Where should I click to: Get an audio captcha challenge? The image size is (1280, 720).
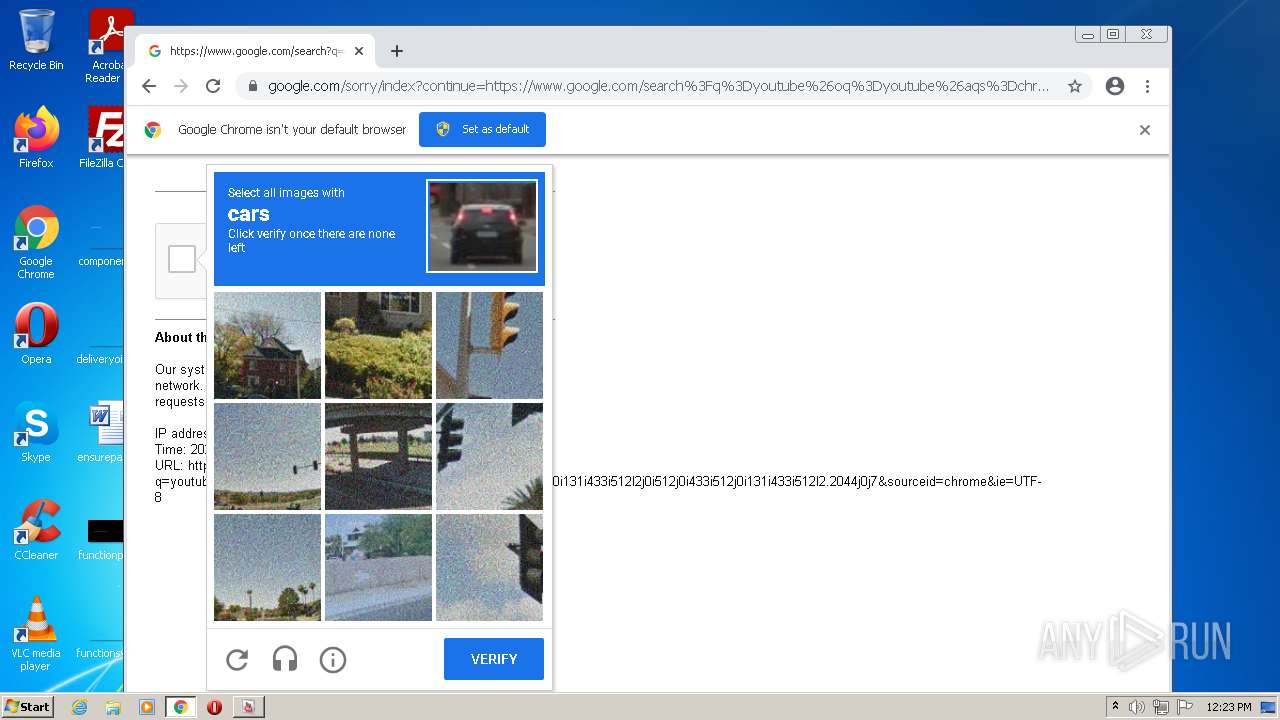click(x=285, y=659)
